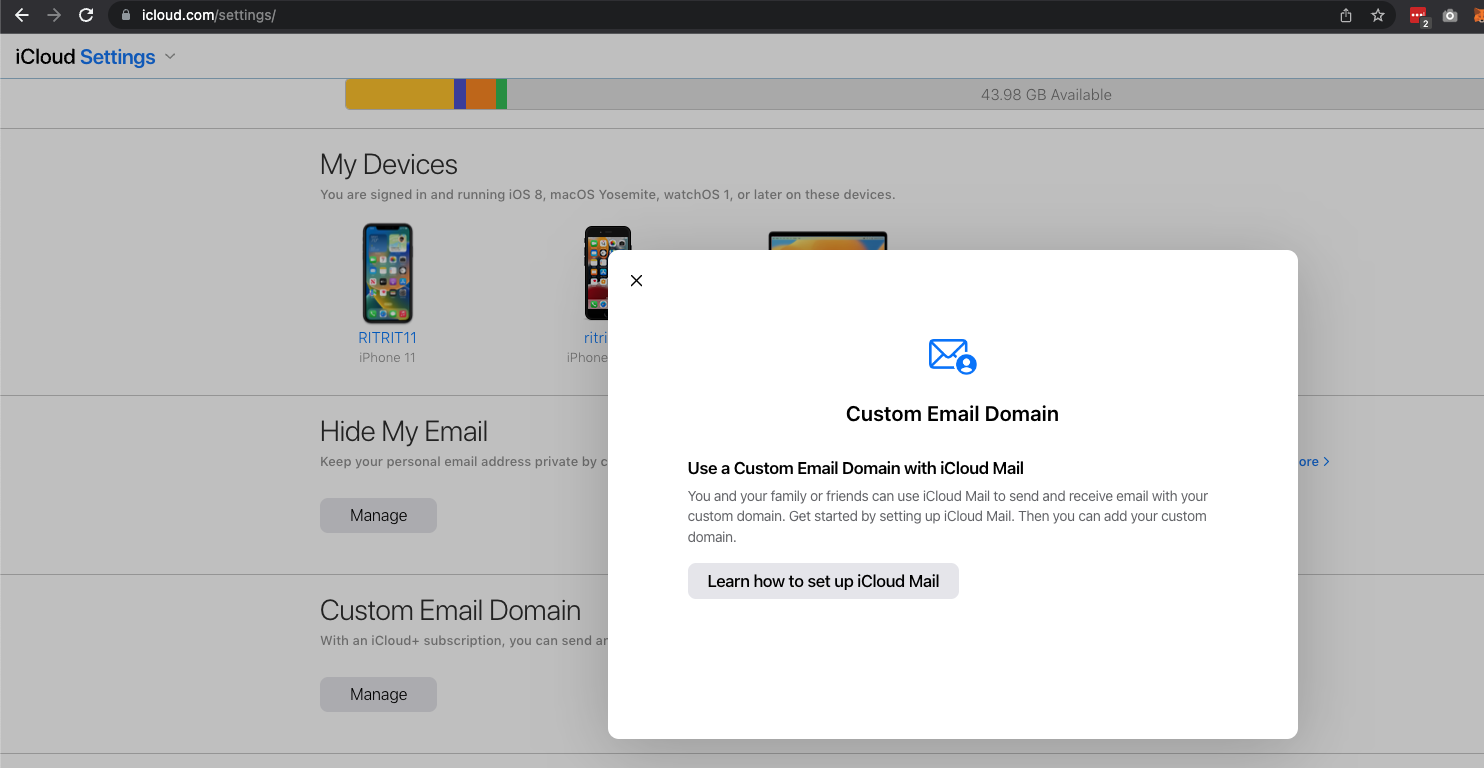Click Manage under Hide My Email
The width and height of the screenshot is (1484, 768).
pyautogui.click(x=378, y=515)
